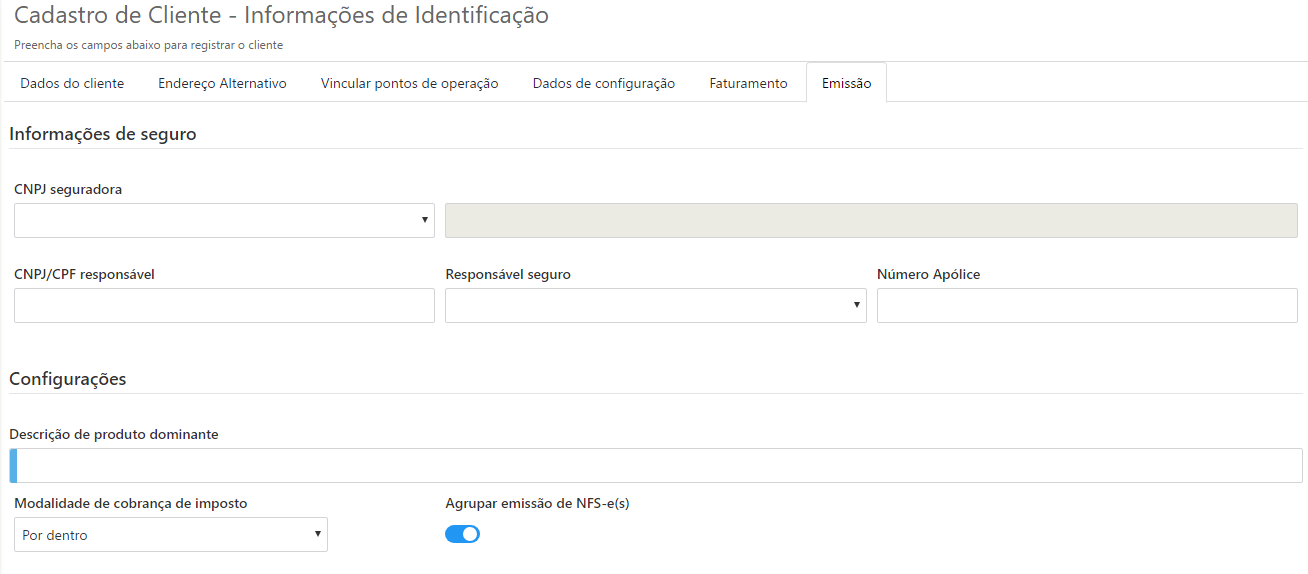This screenshot has width=1308, height=574.
Task: Click the CNPJ seguradora label
Action: pyautogui.click(x=68, y=189)
